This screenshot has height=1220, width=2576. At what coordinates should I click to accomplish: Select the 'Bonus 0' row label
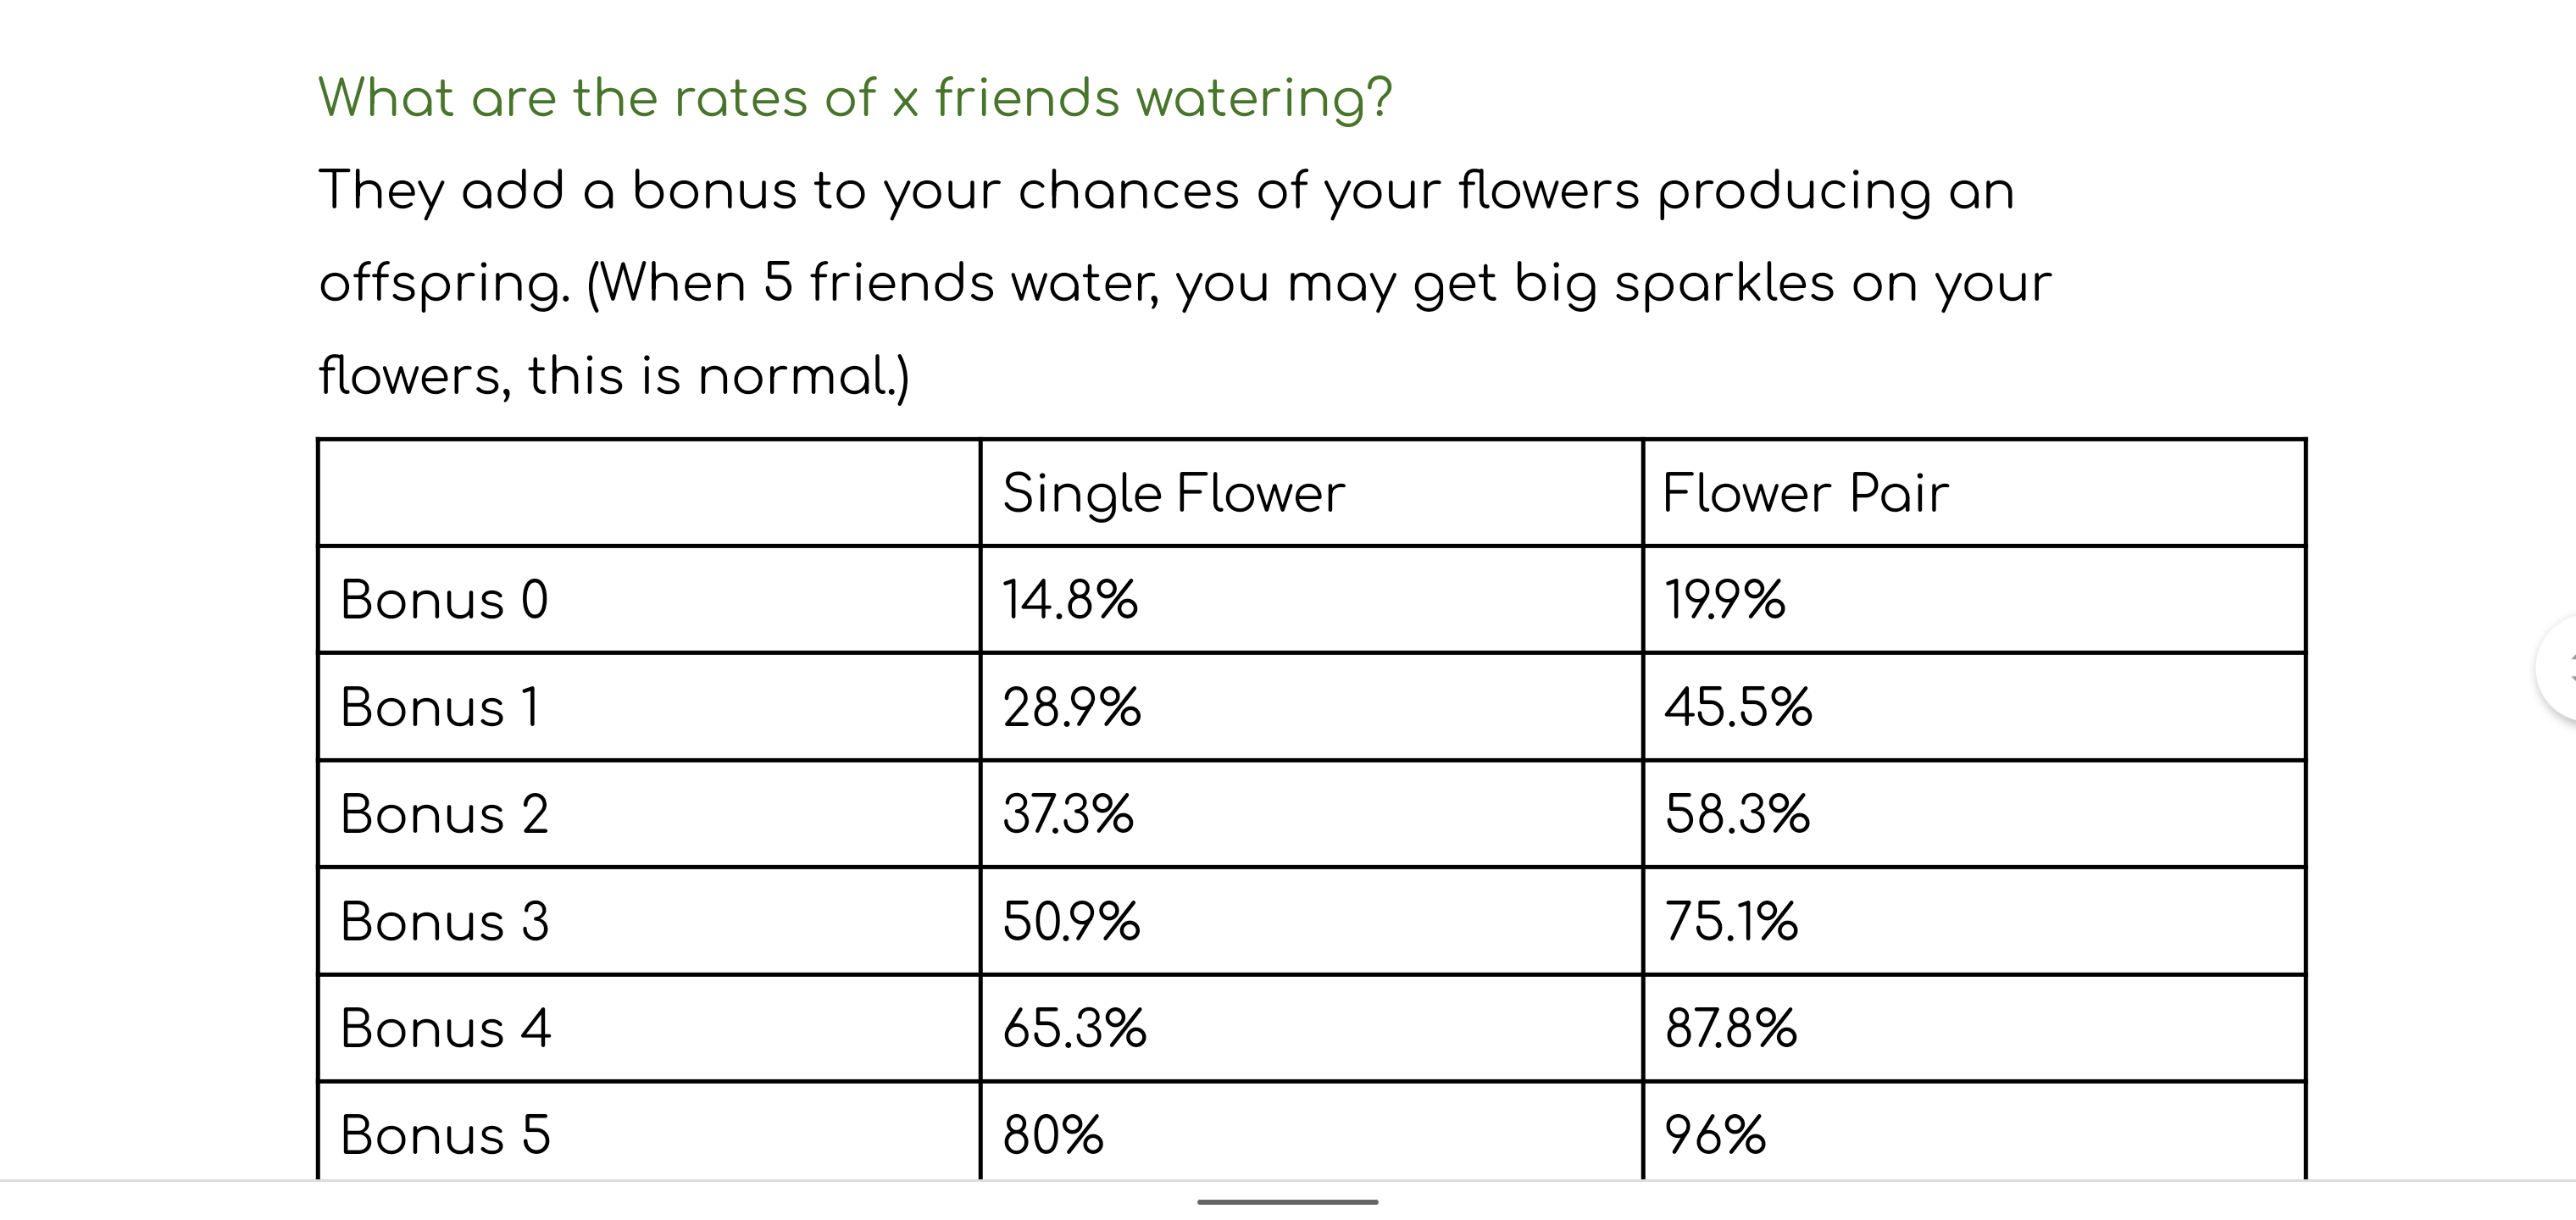[x=445, y=600]
